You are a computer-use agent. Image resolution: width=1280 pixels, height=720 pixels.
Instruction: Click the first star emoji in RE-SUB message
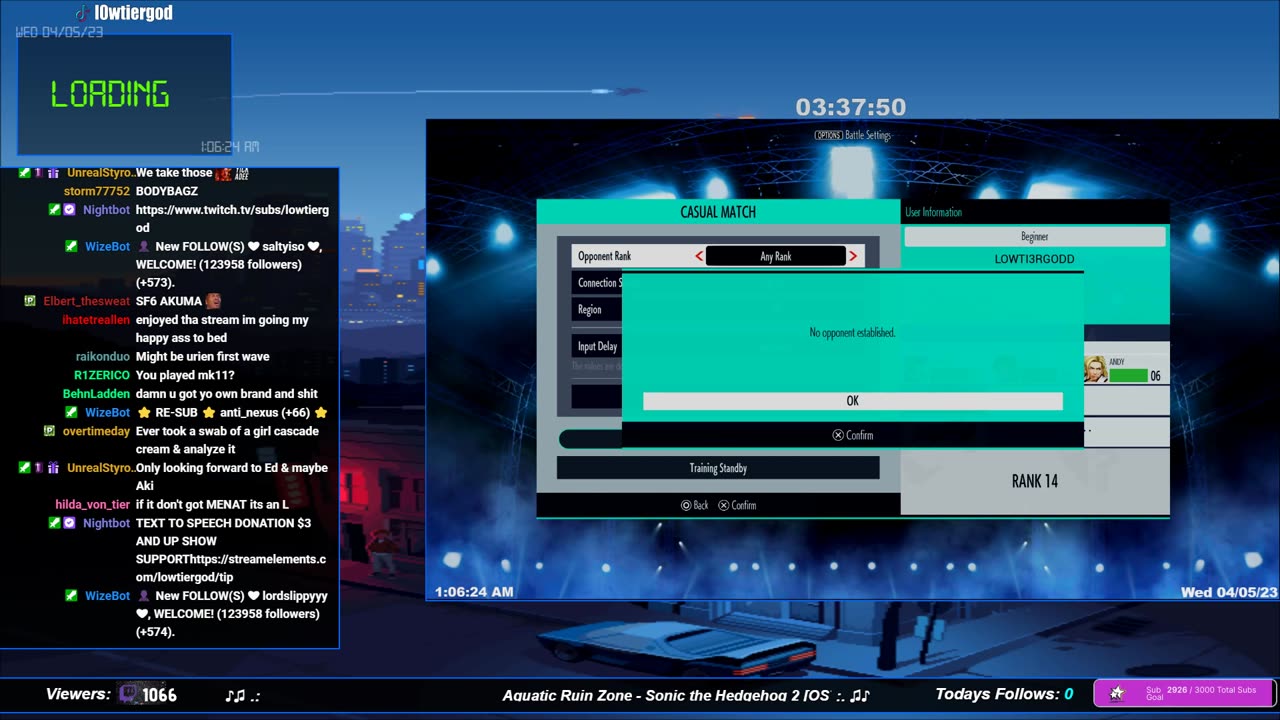(144, 412)
